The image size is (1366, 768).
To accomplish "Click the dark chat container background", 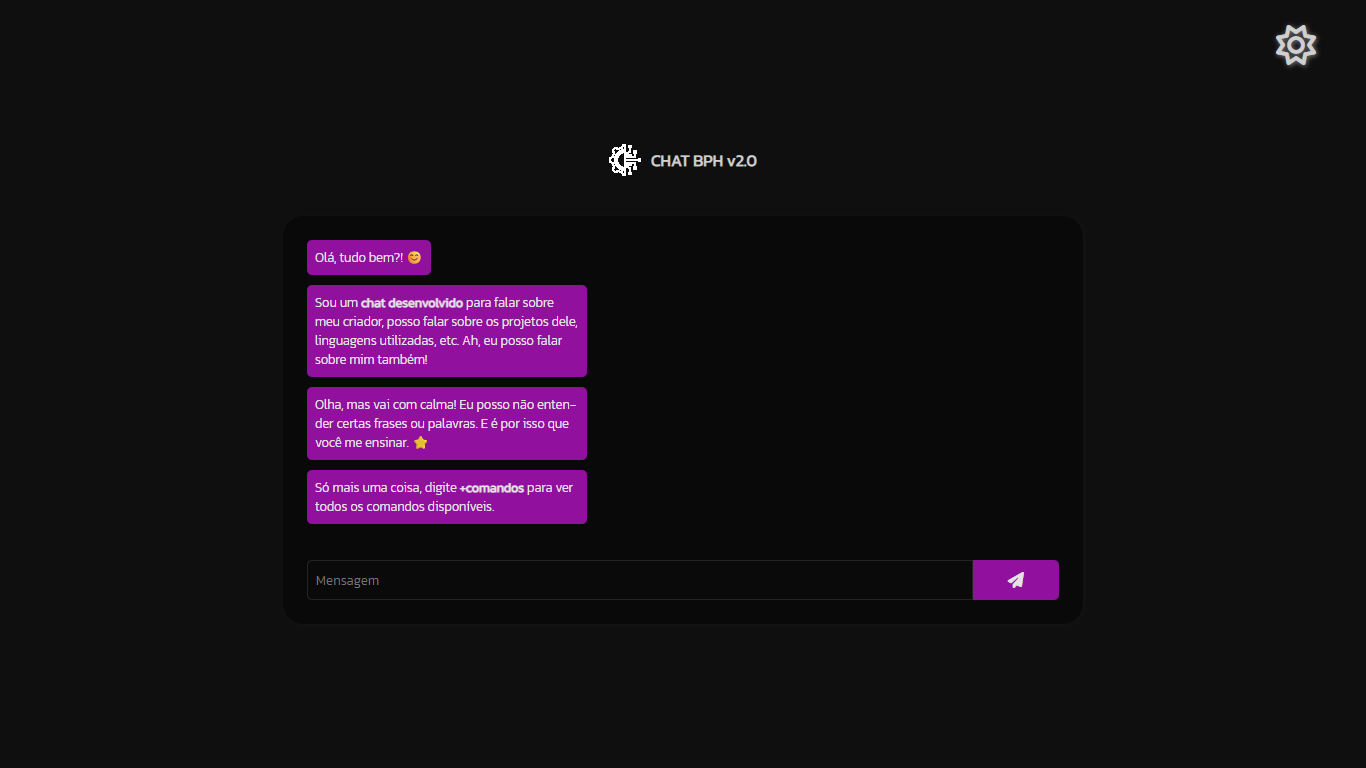I will [800, 400].
